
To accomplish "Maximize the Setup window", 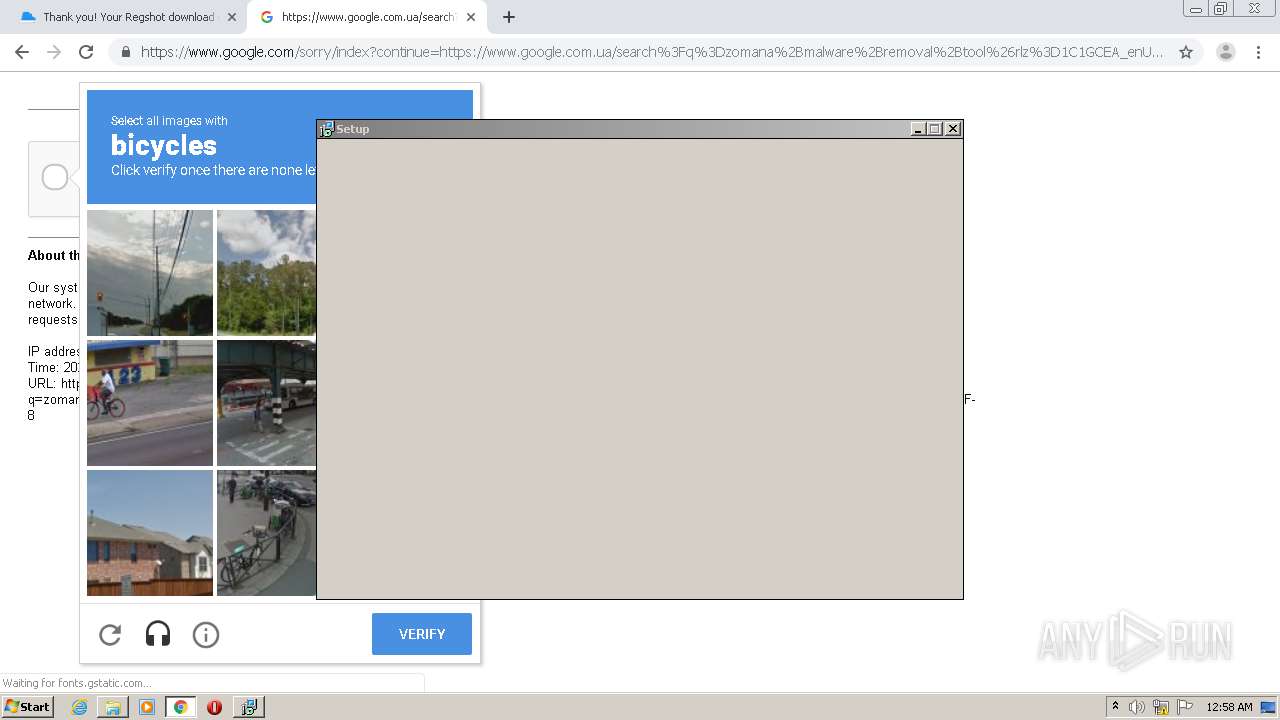I will pos(935,129).
